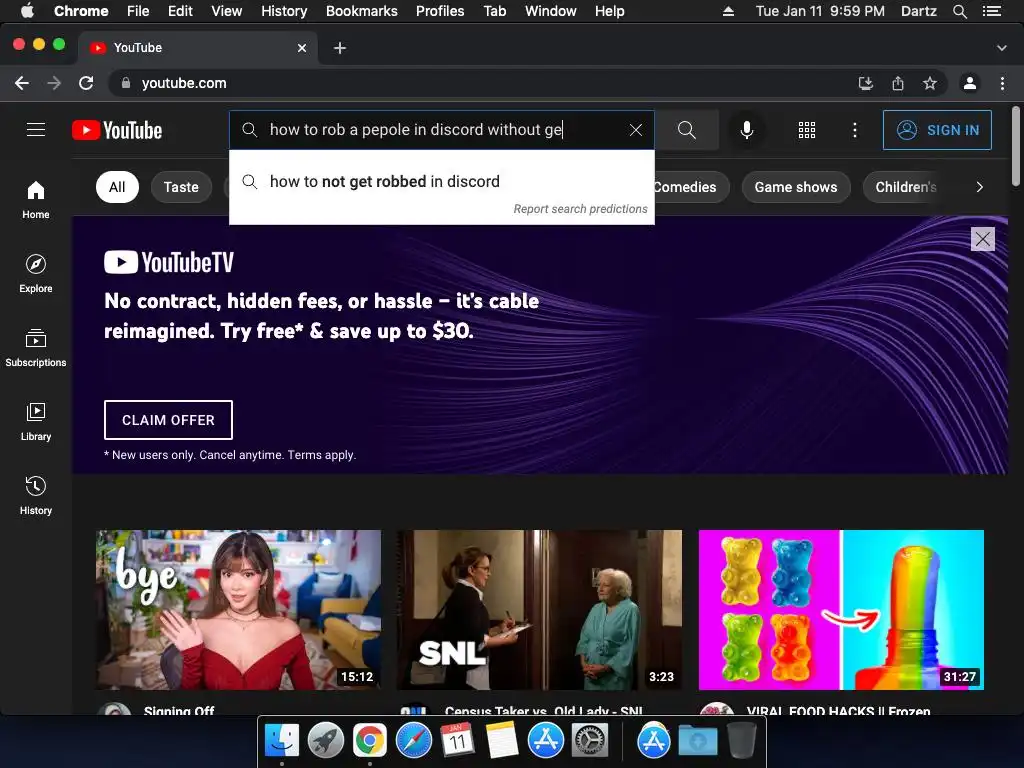Close the YouTube tab
Image resolution: width=1024 pixels, height=768 pixels.
[x=302, y=48]
